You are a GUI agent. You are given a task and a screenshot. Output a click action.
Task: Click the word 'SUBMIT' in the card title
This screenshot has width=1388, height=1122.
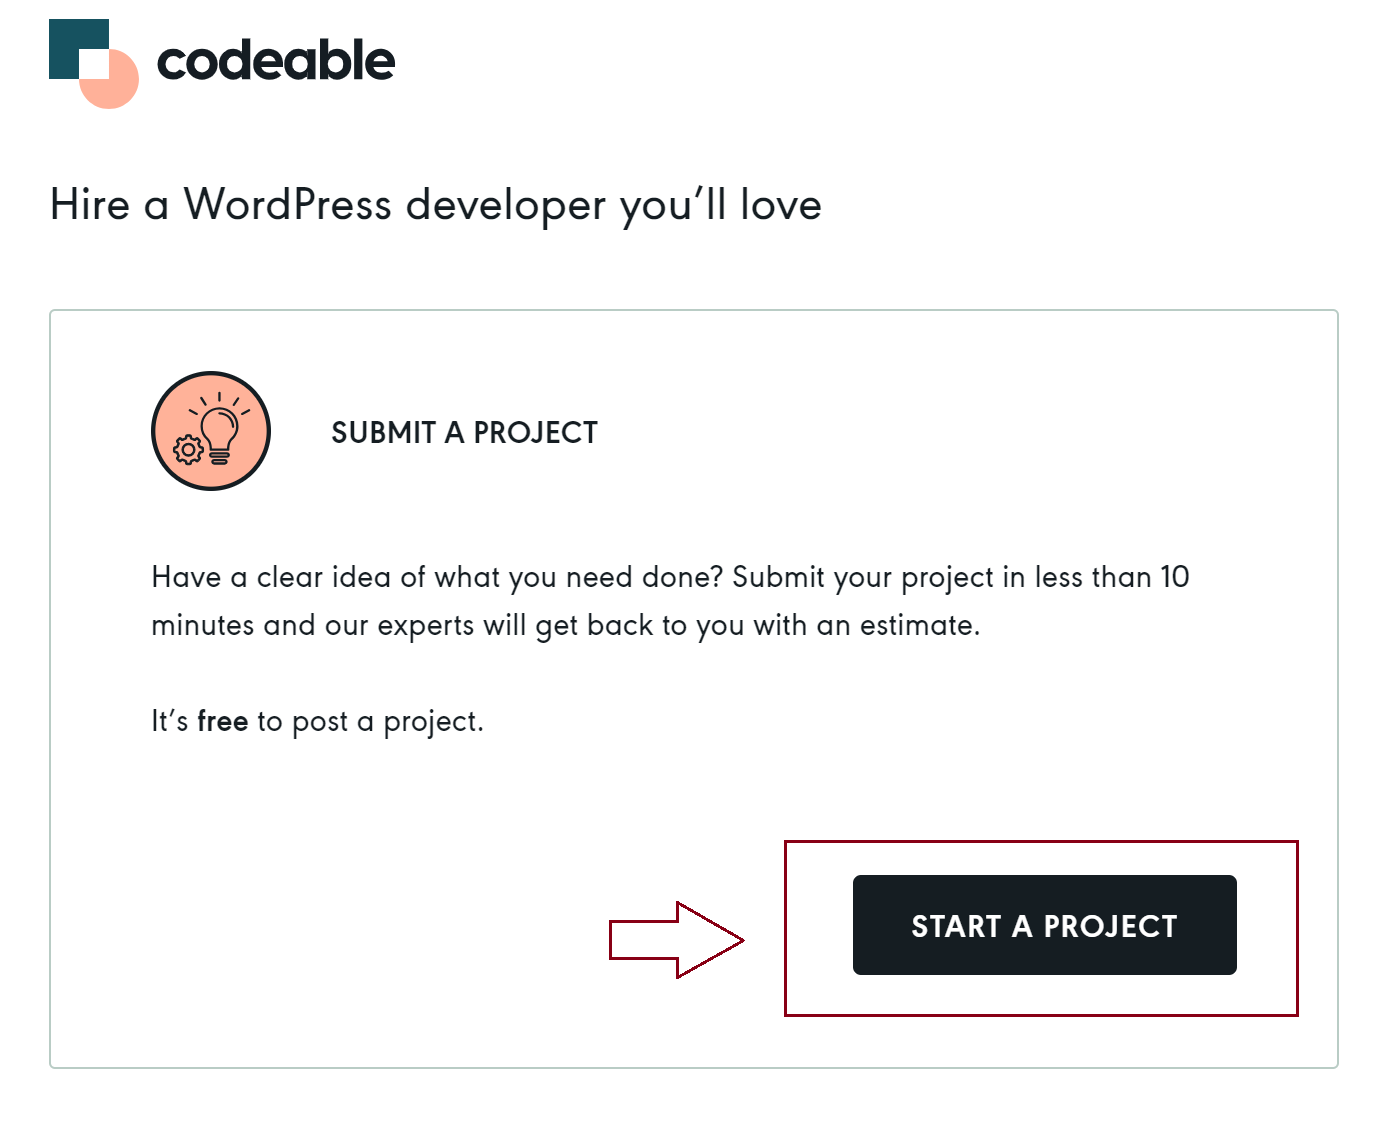click(x=383, y=433)
